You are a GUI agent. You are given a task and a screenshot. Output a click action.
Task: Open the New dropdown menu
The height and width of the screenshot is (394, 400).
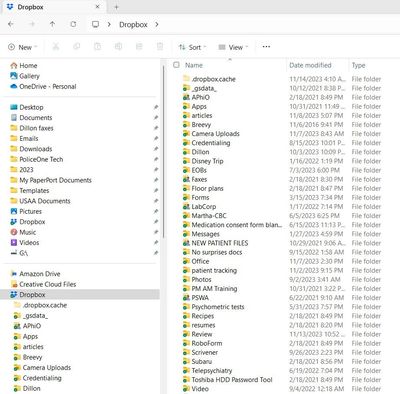click(x=23, y=47)
